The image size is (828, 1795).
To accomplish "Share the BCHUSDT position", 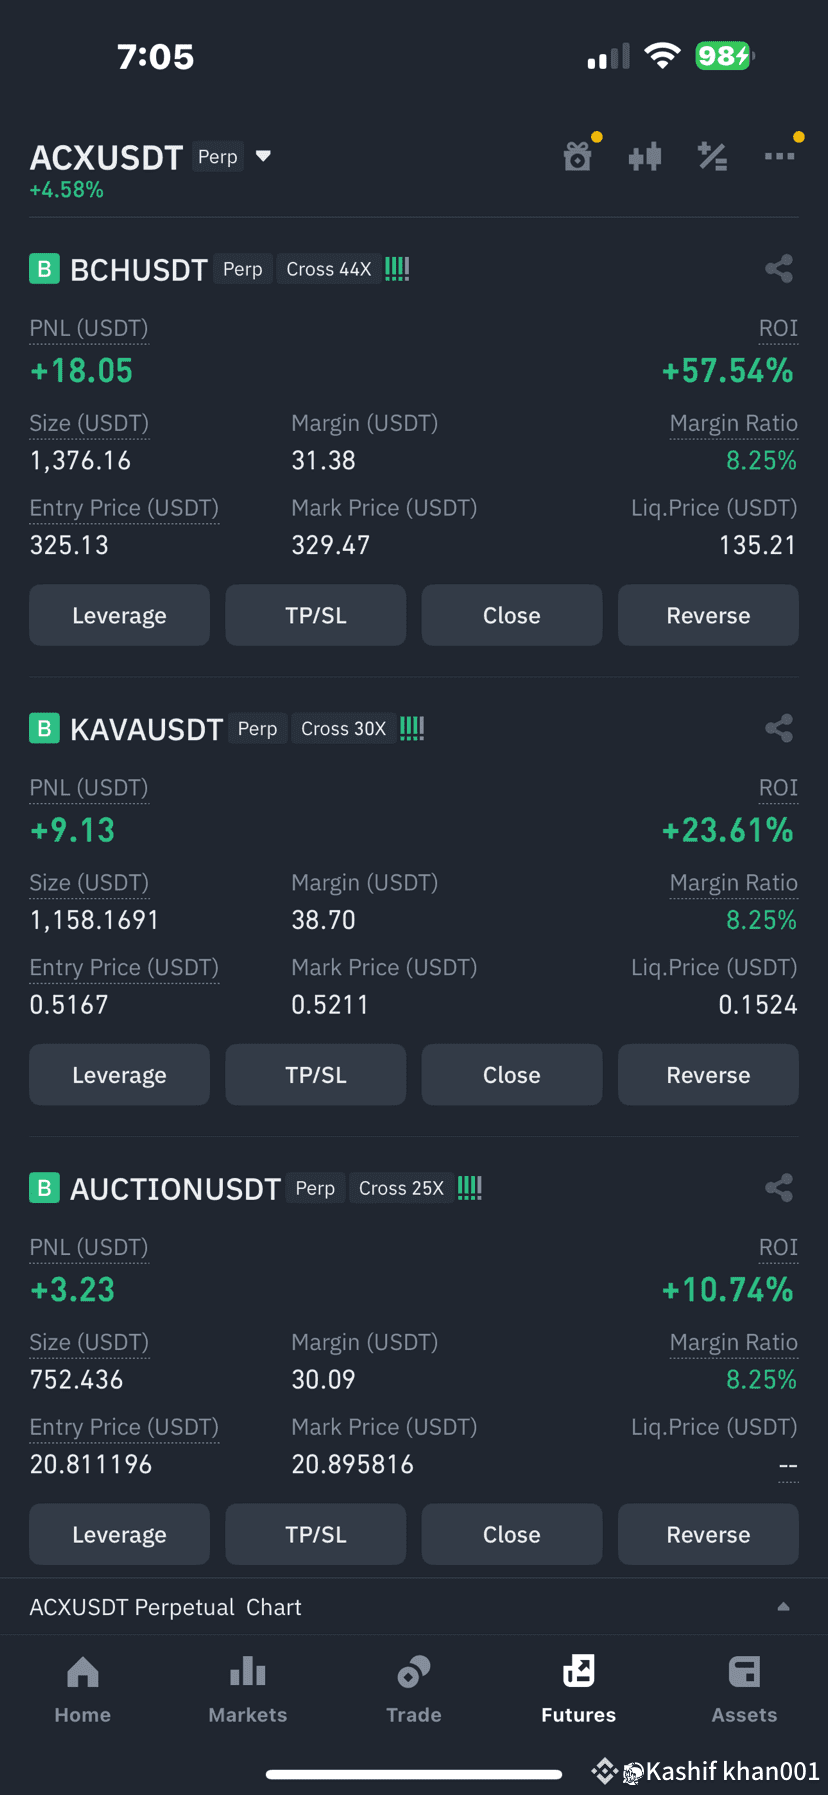I will click(x=779, y=268).
